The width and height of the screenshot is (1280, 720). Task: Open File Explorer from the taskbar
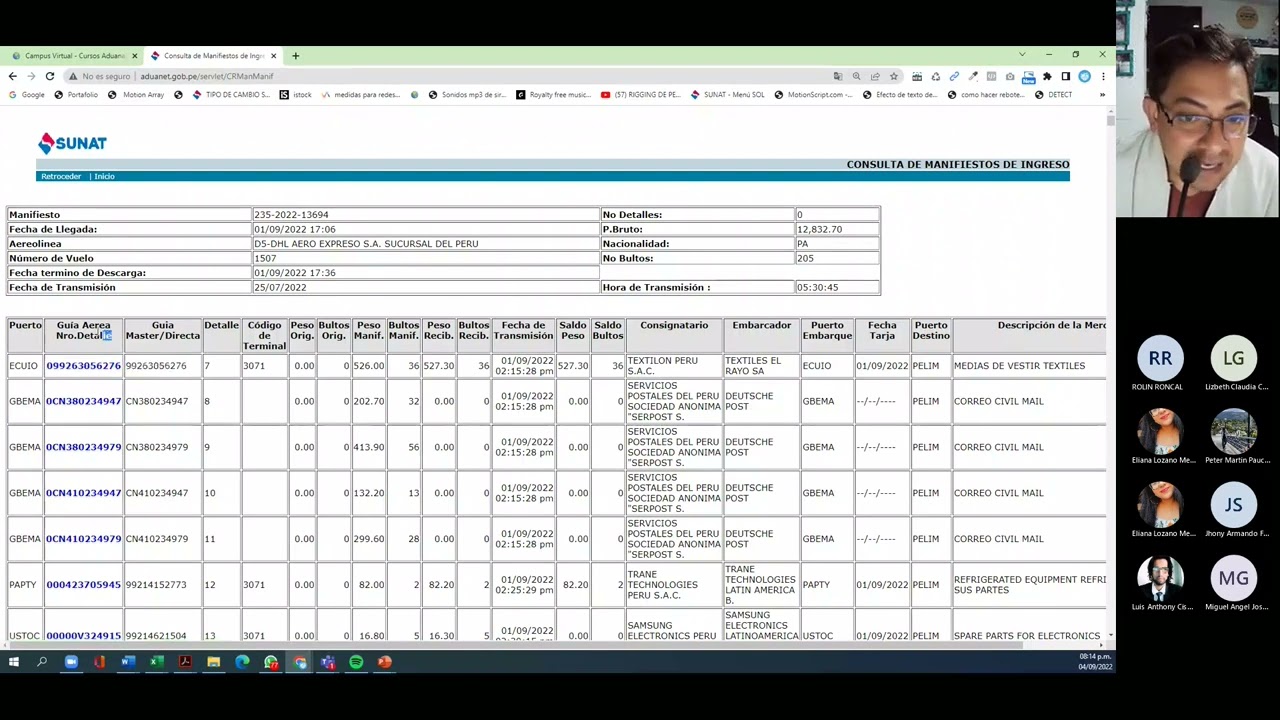(214, 662)
